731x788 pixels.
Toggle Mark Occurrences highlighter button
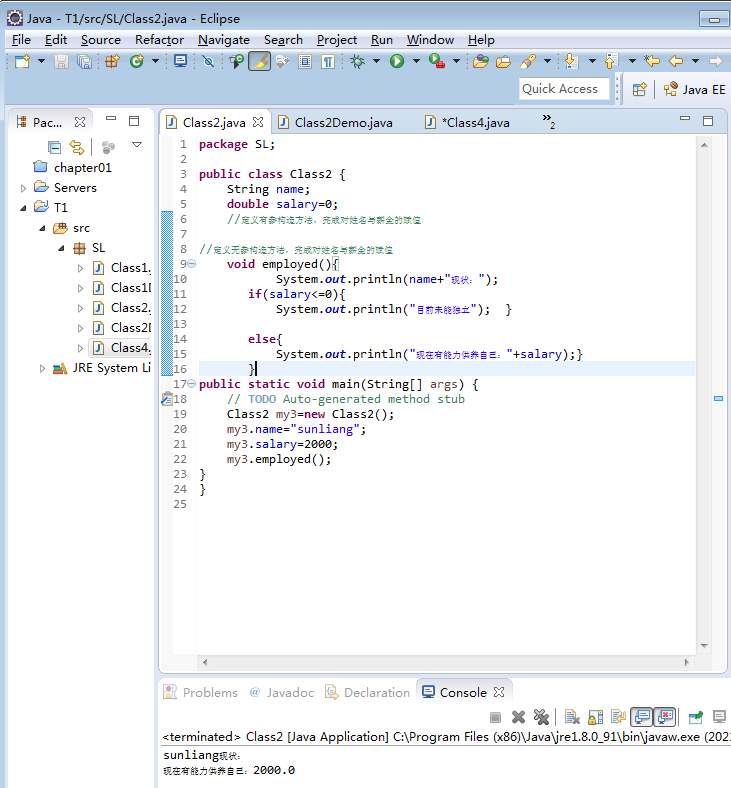coord(259,62)
